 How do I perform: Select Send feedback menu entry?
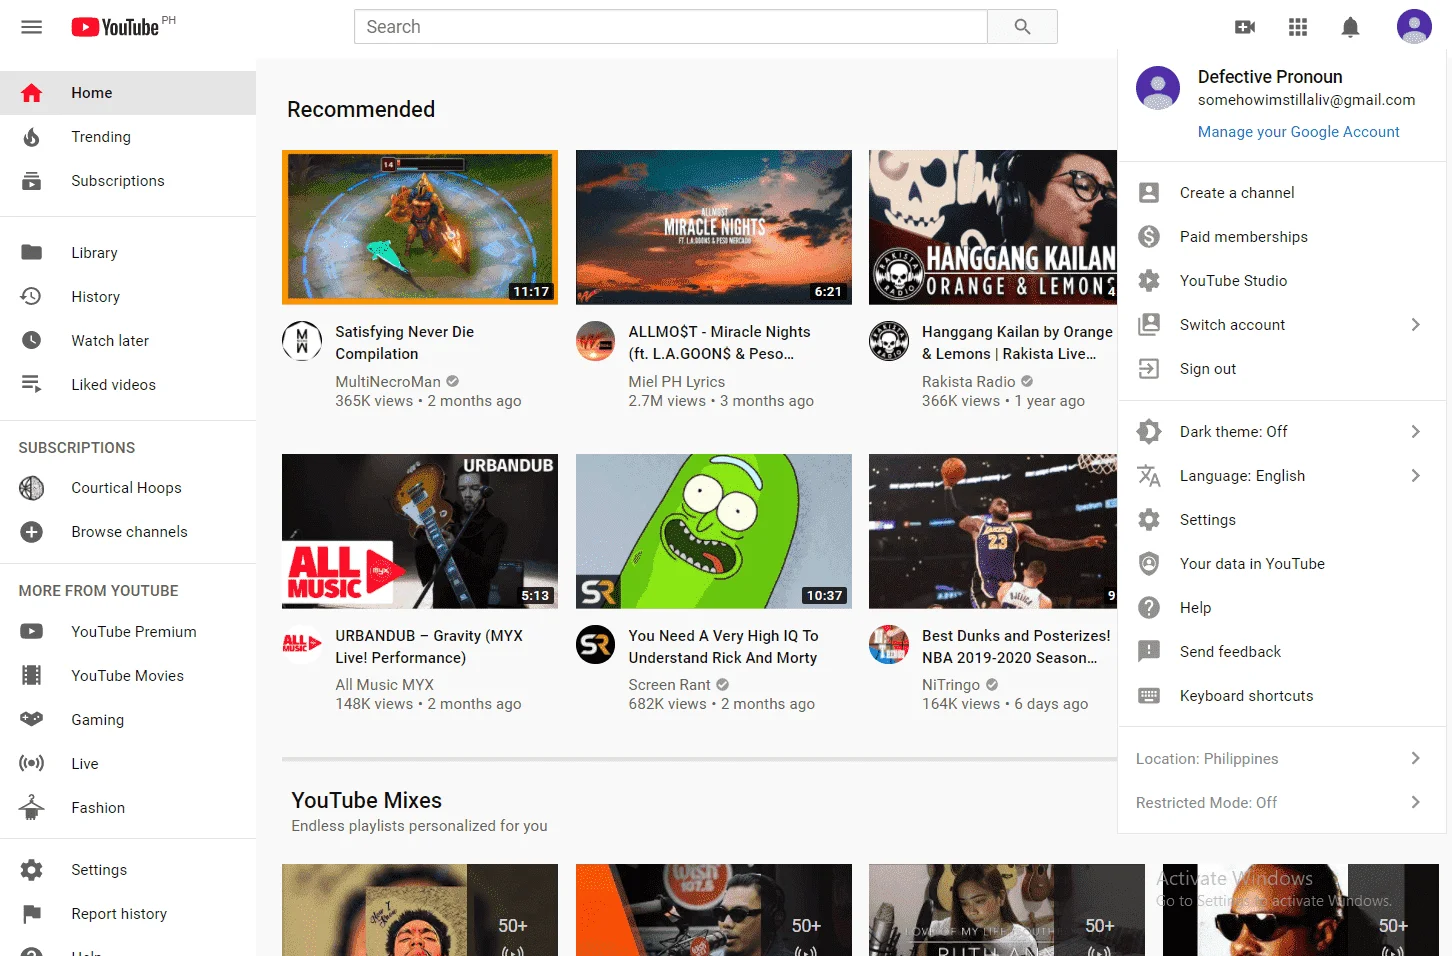point(1282,652)
